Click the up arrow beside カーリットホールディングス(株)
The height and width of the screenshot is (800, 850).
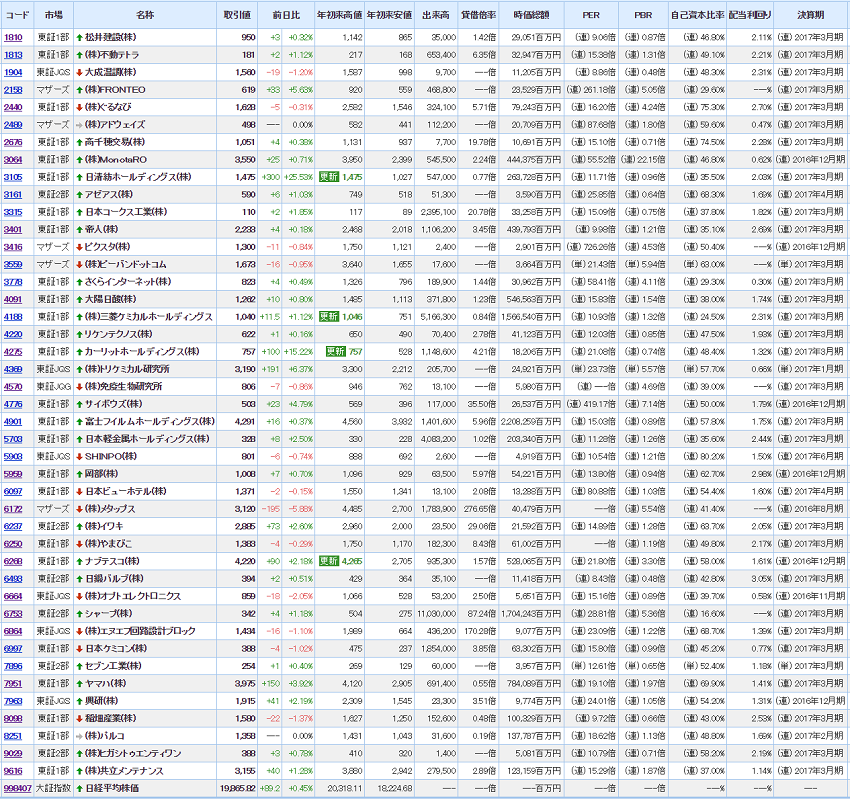coord(79,352)
